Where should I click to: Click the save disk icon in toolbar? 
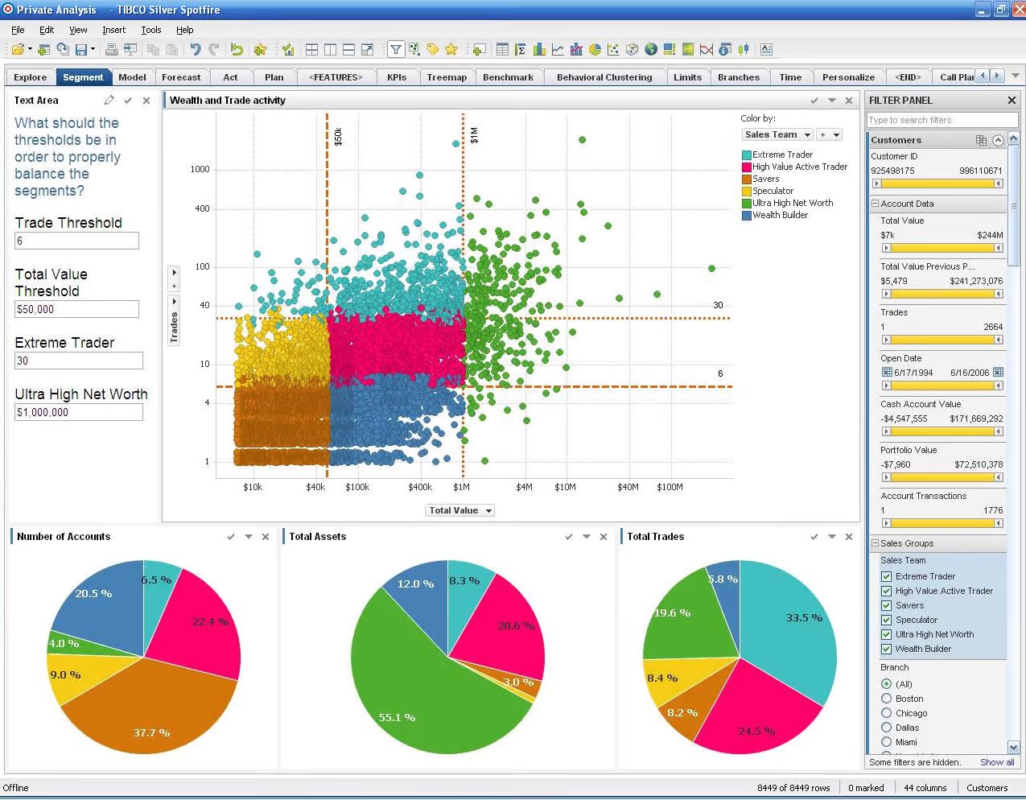79,49
